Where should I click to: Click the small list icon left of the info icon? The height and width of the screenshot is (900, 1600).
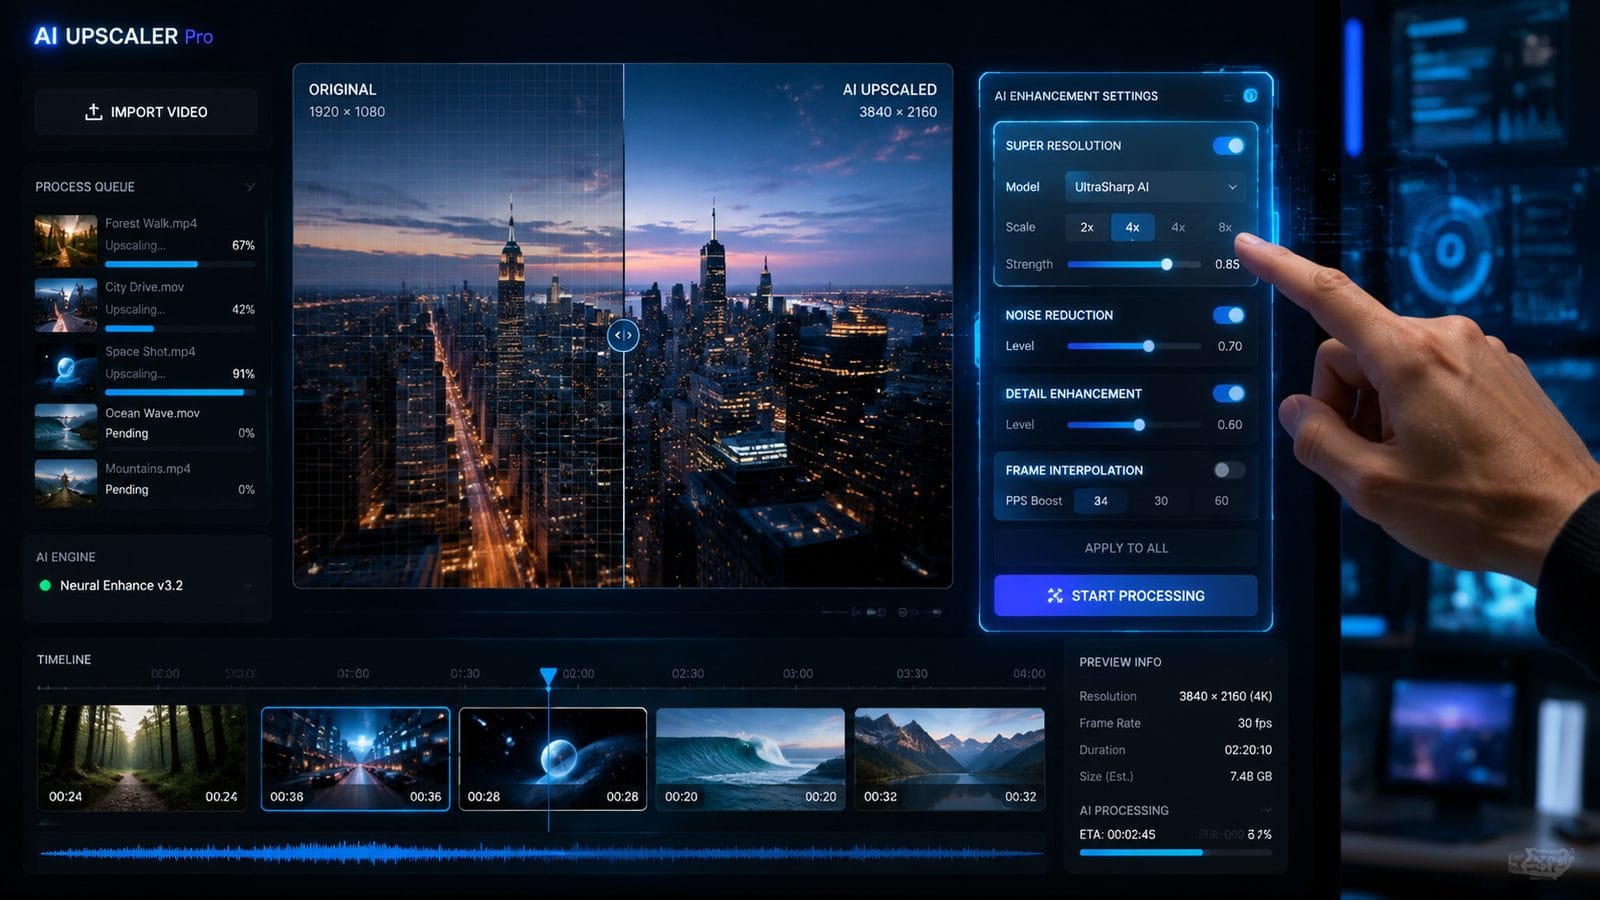1228,97
